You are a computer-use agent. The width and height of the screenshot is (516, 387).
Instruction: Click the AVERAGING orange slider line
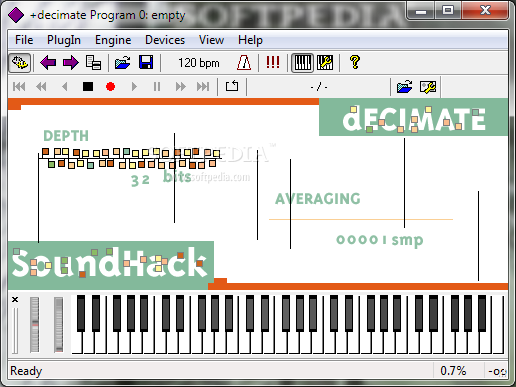tap(361, 219)
